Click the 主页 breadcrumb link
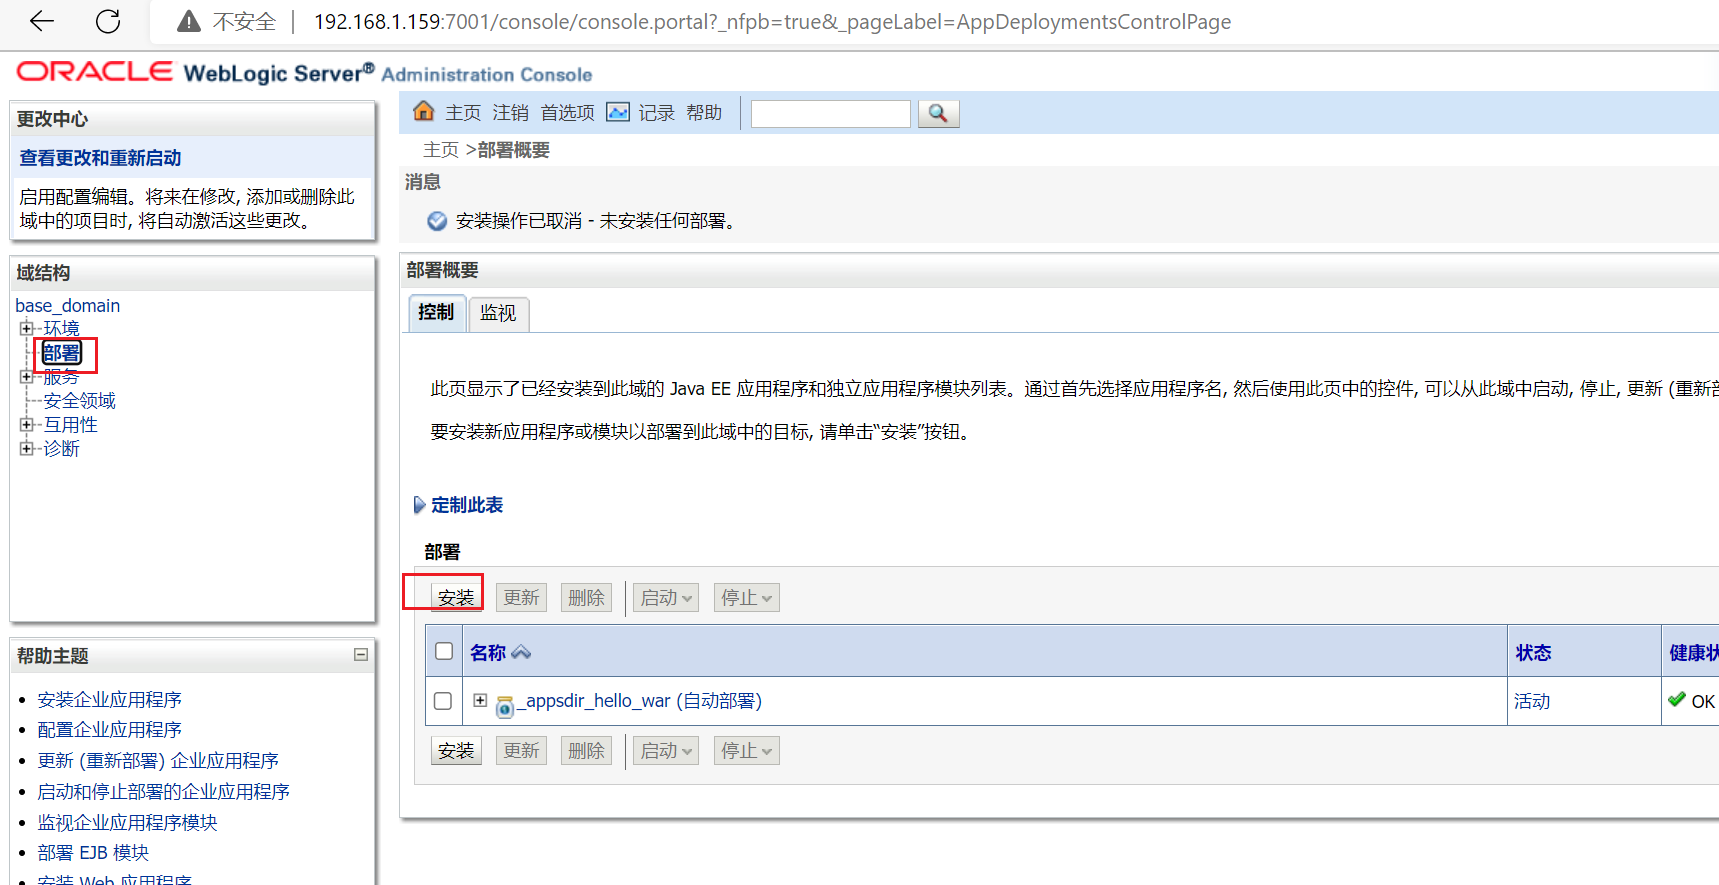Viewport: 1719px width, 885px height. tap(441, 150)
